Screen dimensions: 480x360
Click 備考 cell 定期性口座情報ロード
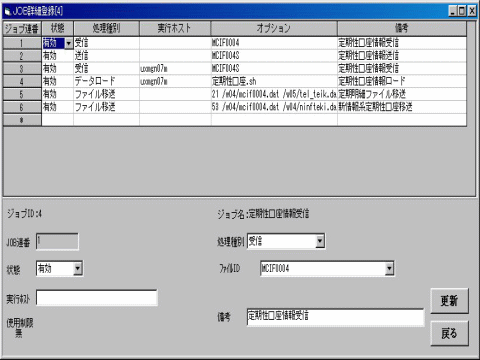coord(402,81)
